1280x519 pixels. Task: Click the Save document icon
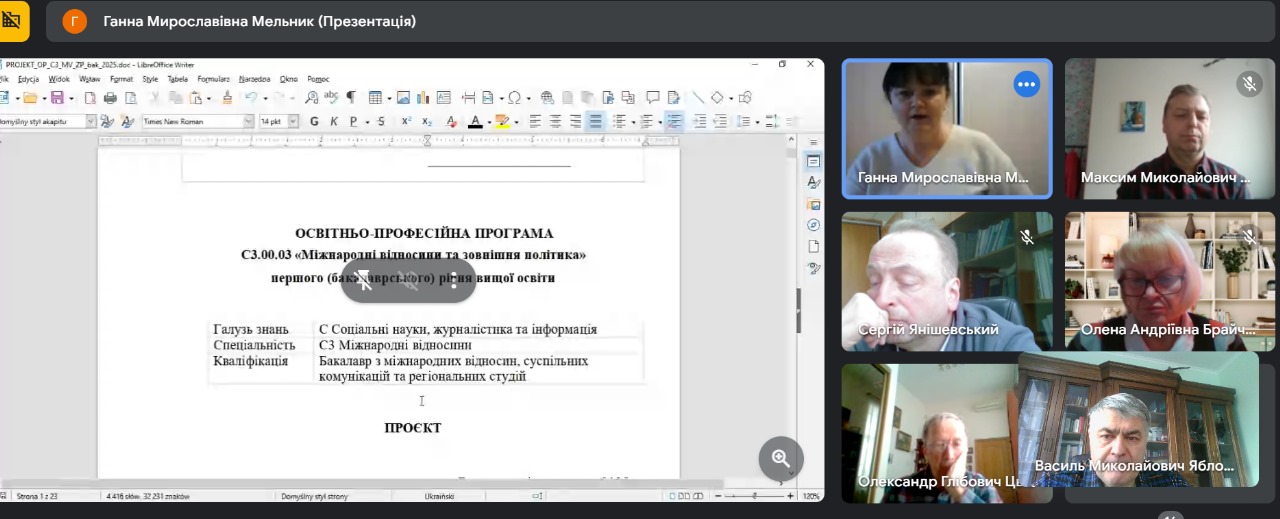57,98
